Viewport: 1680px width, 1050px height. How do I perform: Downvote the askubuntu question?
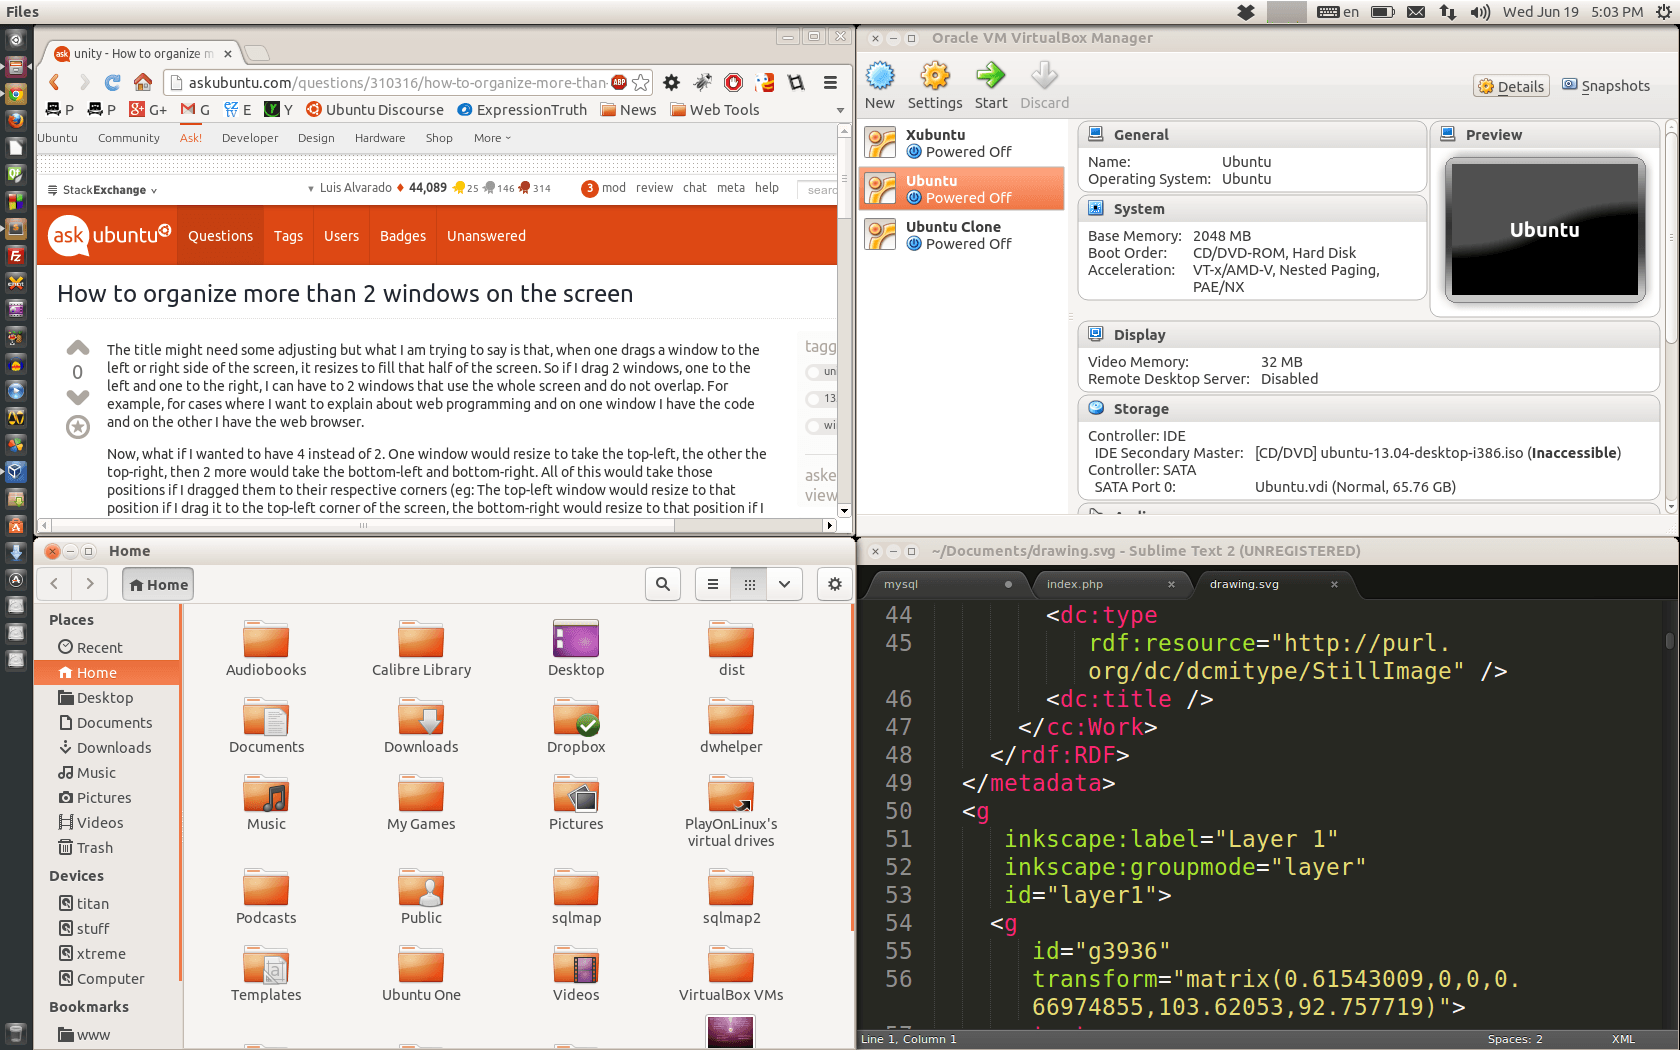coord(78,397)
